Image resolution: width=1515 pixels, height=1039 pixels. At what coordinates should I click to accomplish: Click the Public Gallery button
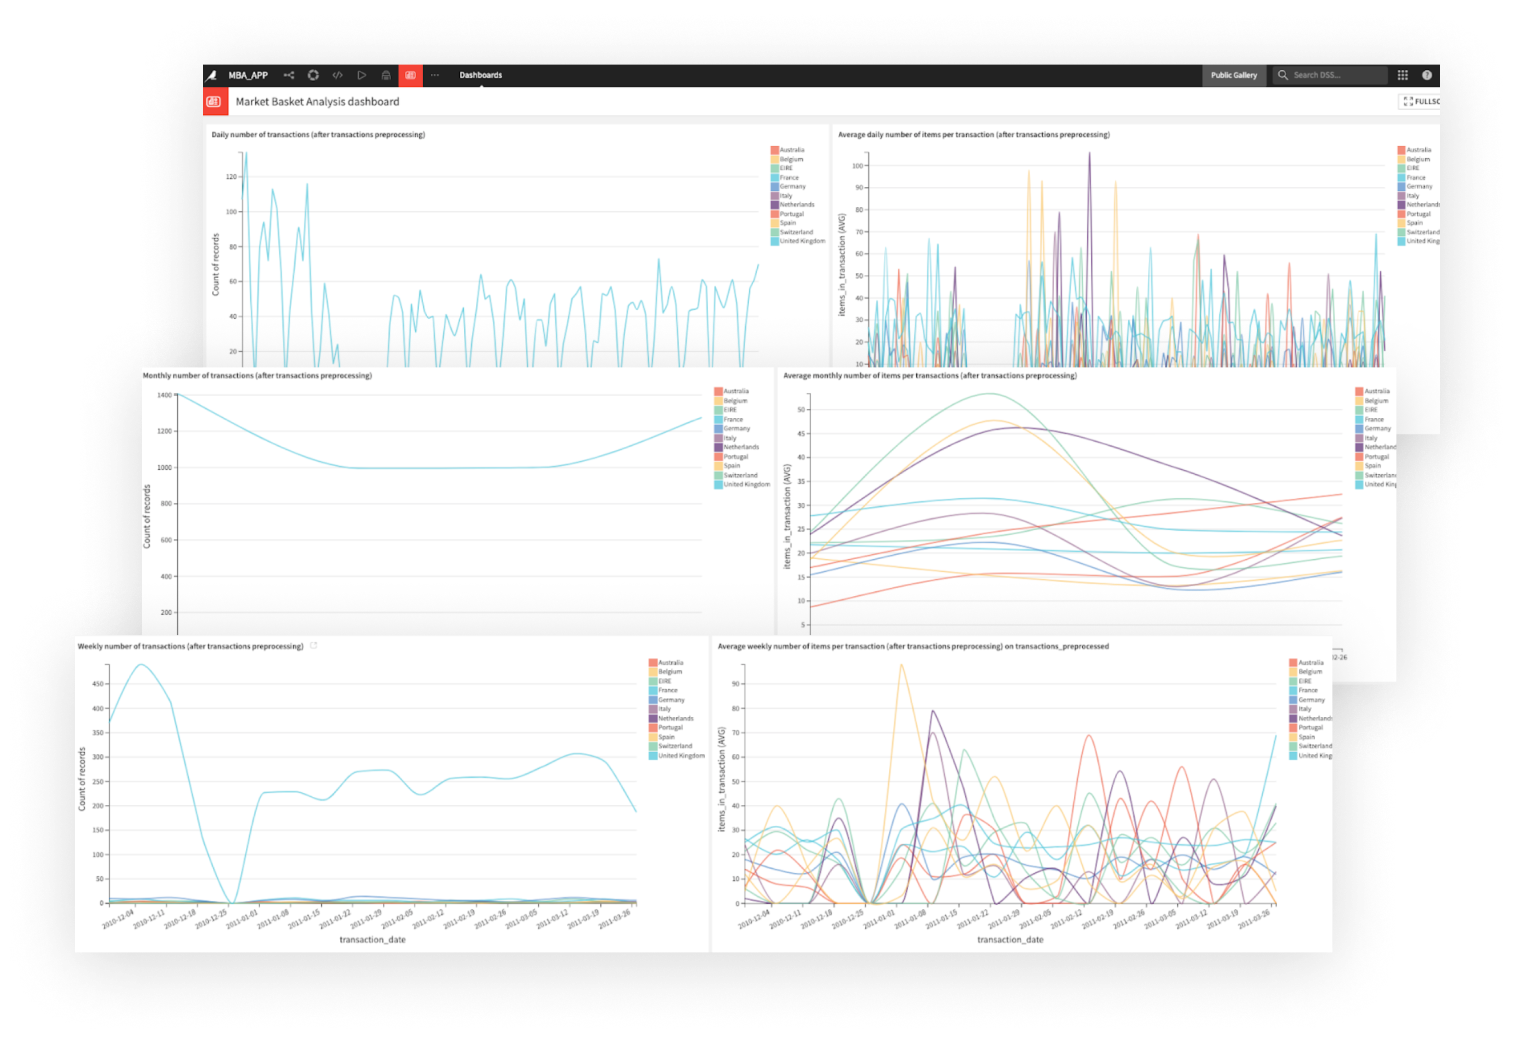click(x=1234, y=75)
